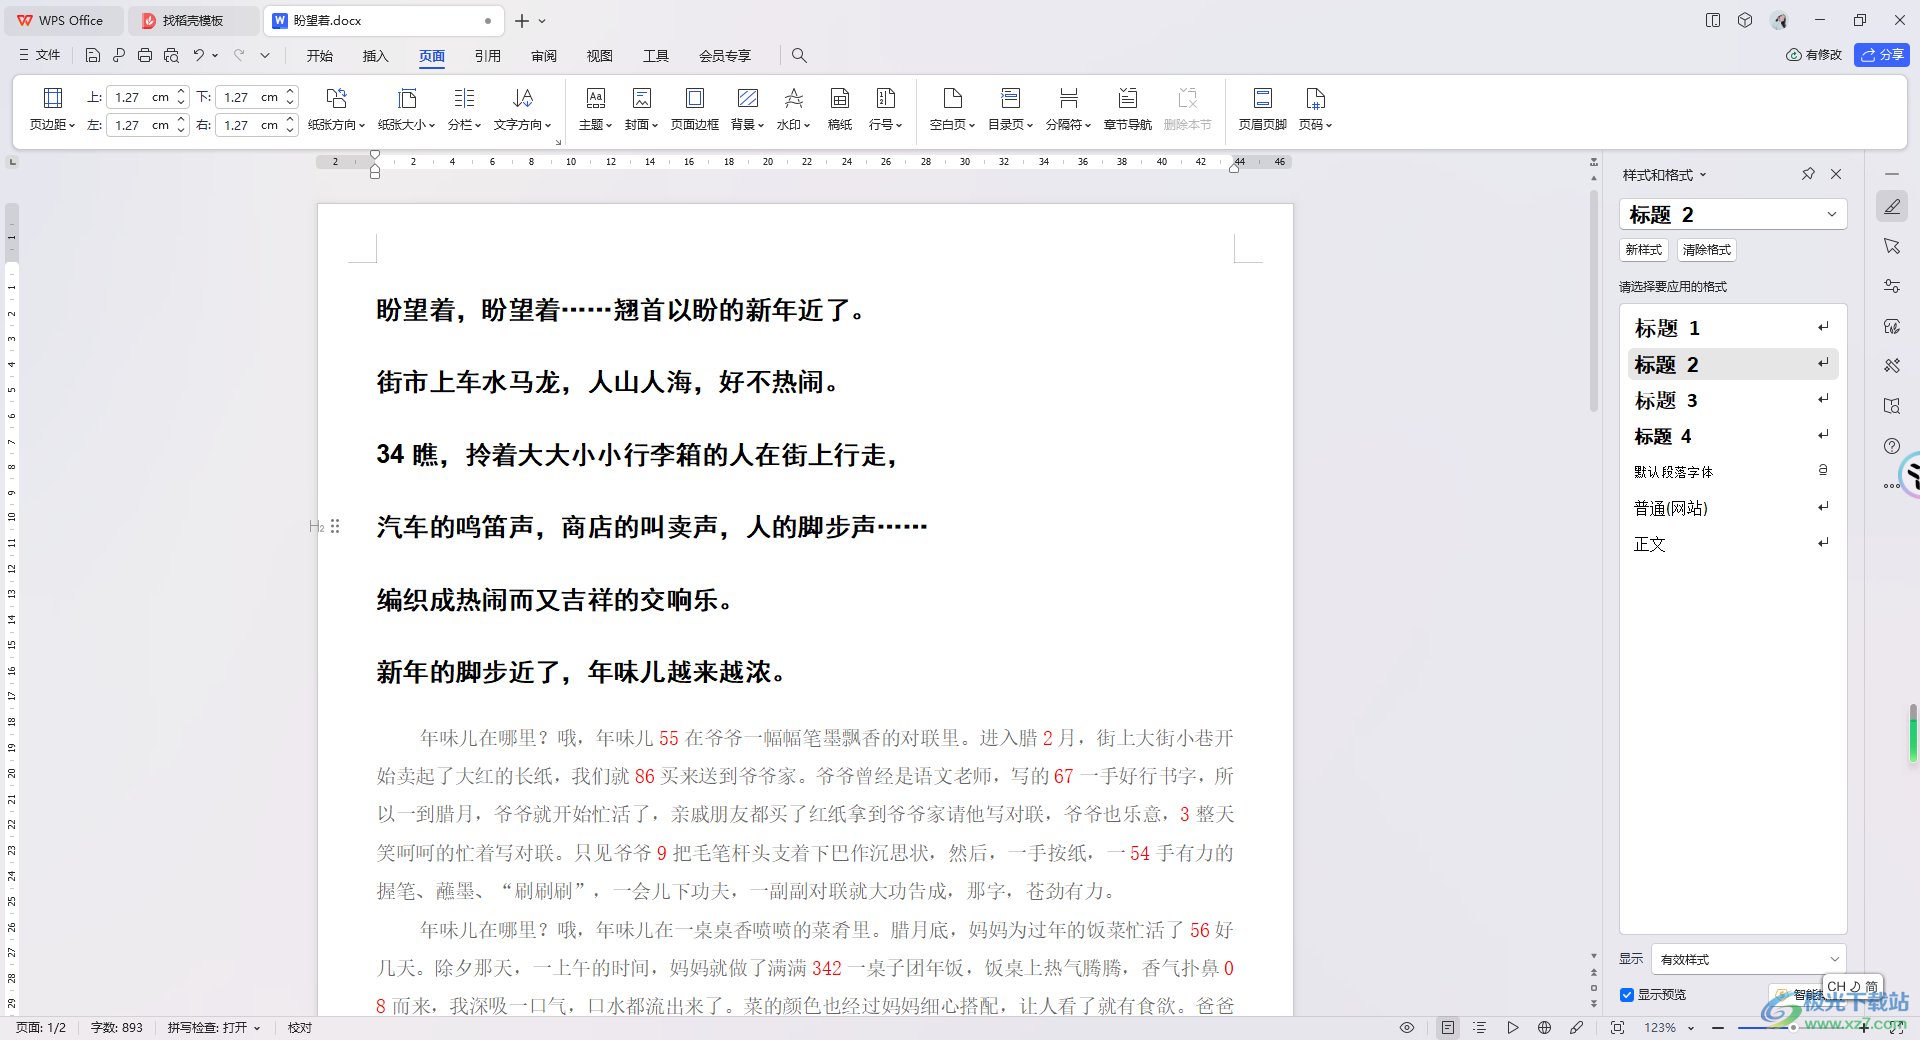Switch to 引用 ribbon tab
The image size is (1920, 1040).
(x=488, y=56)
